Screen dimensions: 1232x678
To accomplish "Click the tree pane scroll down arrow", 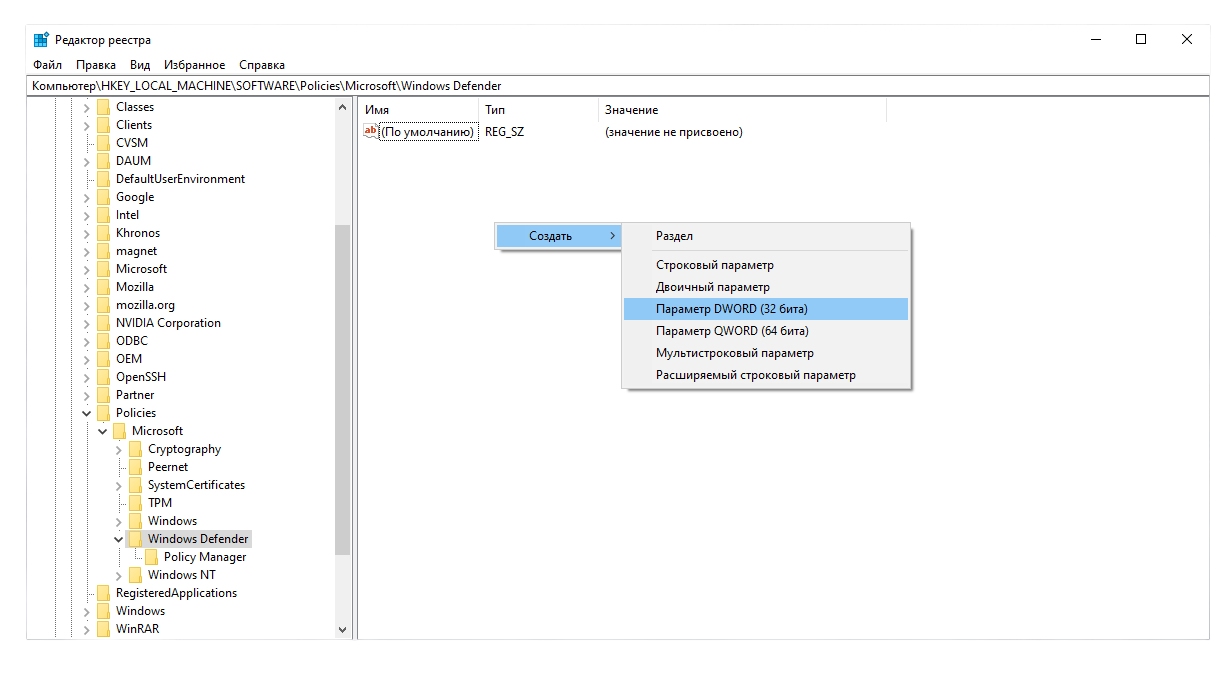I will click(343, 630).
